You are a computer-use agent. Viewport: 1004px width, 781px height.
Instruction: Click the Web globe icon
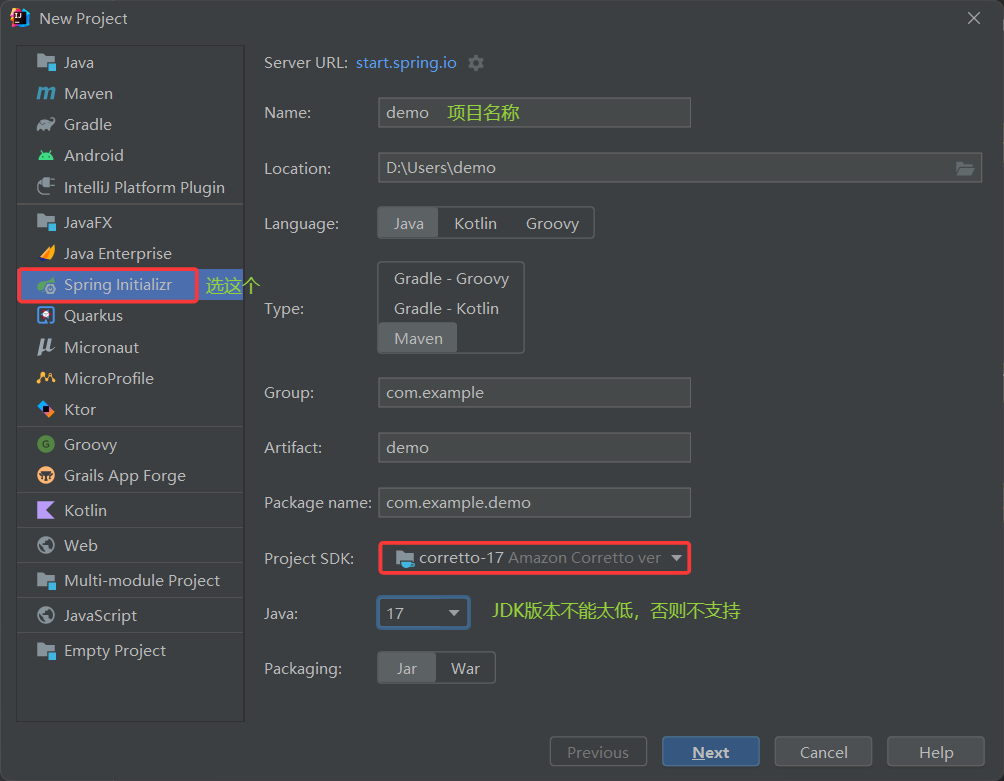46,545
